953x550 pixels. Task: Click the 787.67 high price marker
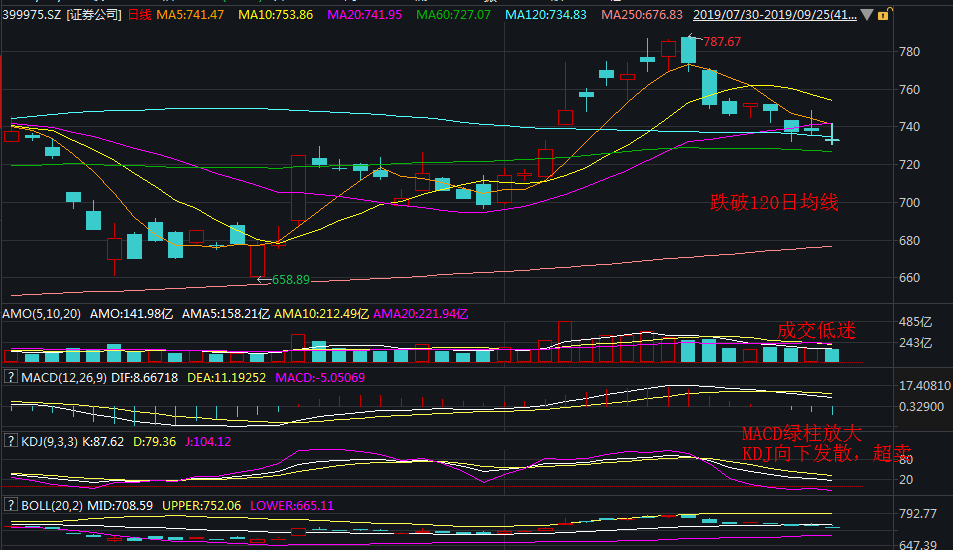pos(722,42)
